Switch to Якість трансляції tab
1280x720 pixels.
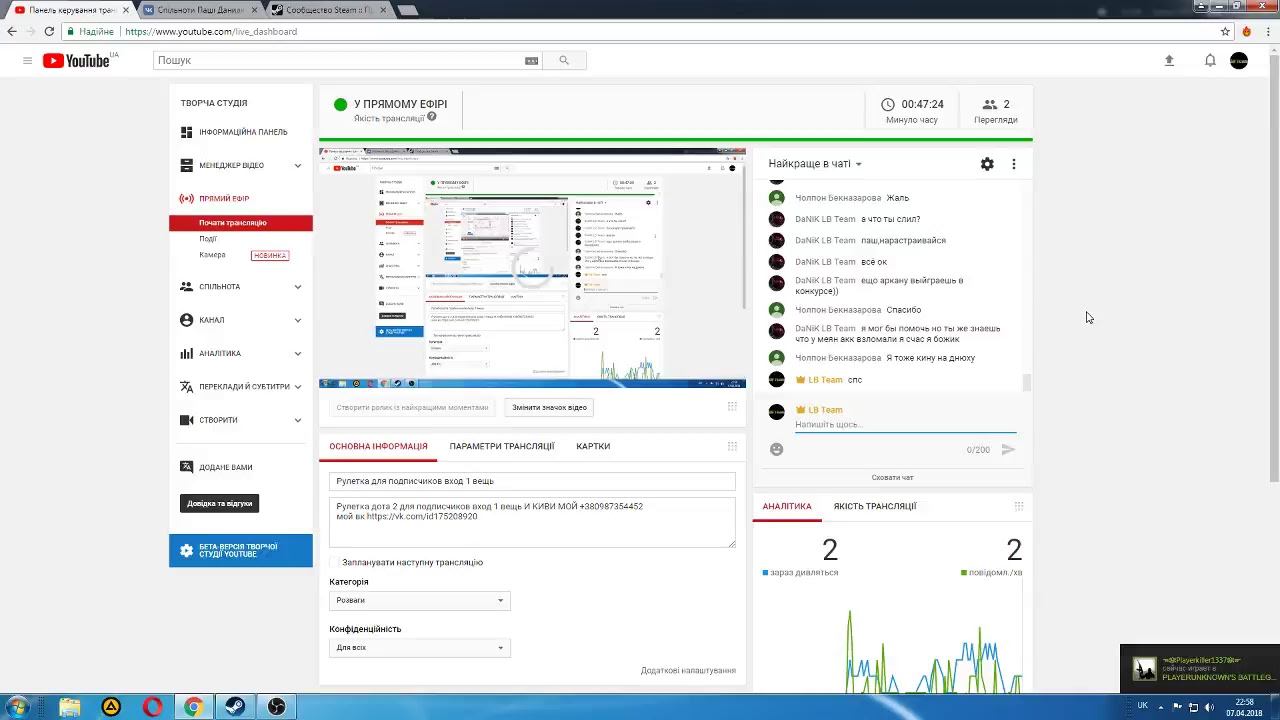pos(875,507)
